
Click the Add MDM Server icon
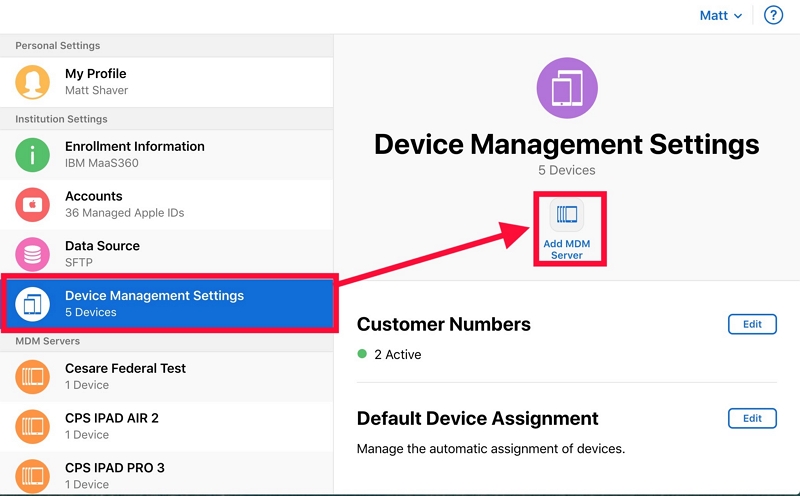[566, 214]
